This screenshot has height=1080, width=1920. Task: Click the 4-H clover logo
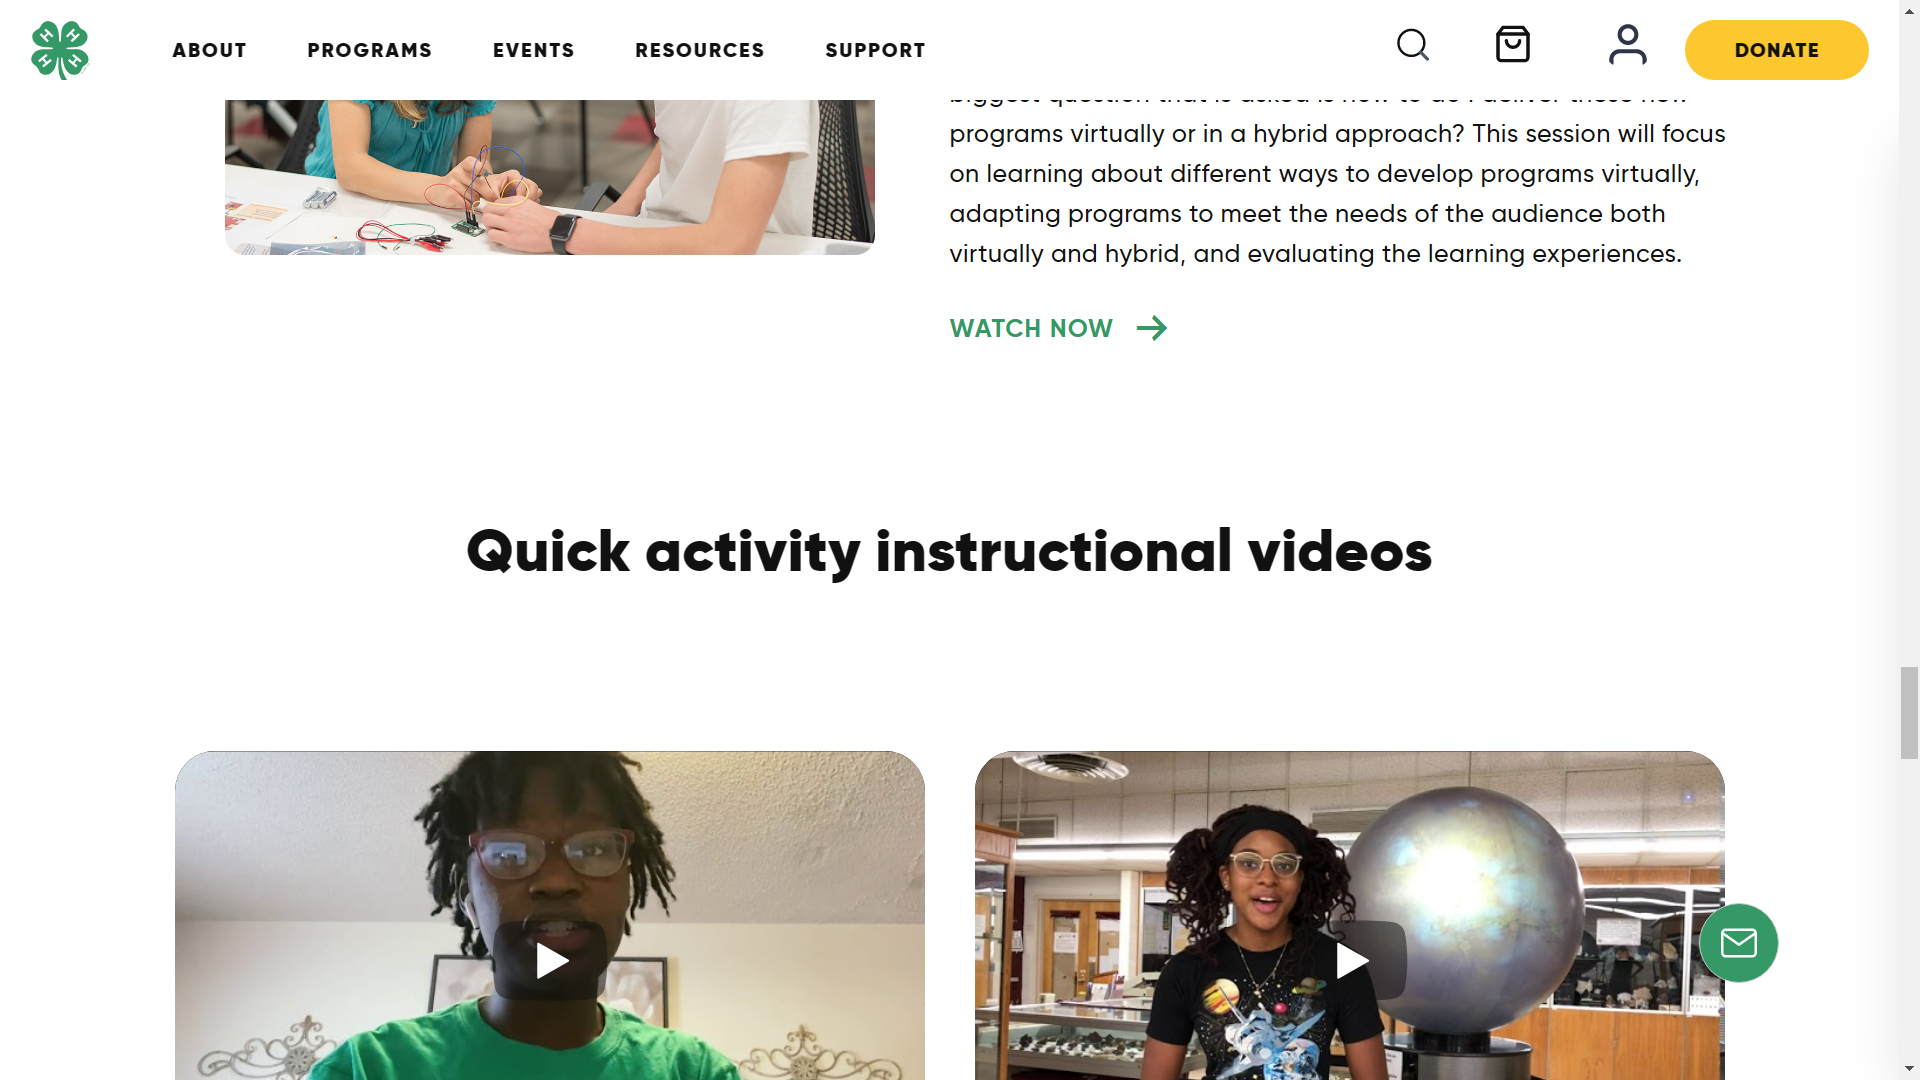click(60, 50)
